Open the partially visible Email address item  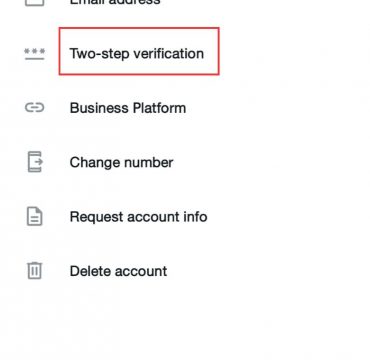click(x=115, y=2)
